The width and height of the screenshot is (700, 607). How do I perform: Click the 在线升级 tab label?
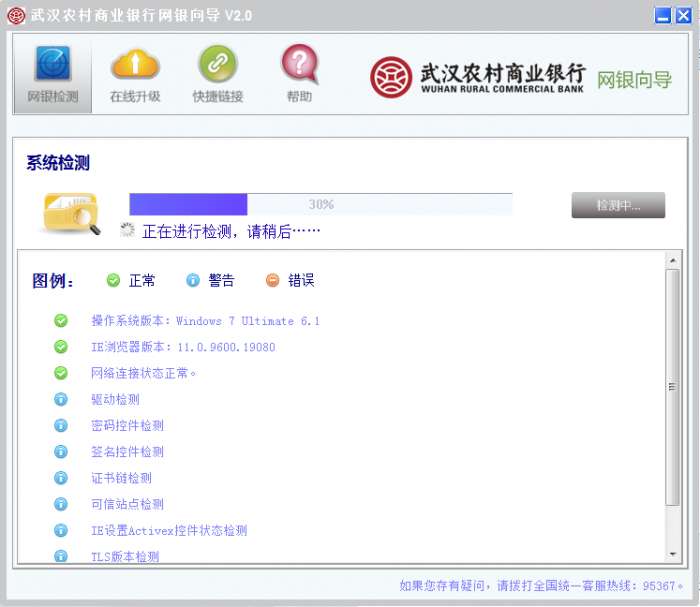pyautogui.click(x=135, y=96)
